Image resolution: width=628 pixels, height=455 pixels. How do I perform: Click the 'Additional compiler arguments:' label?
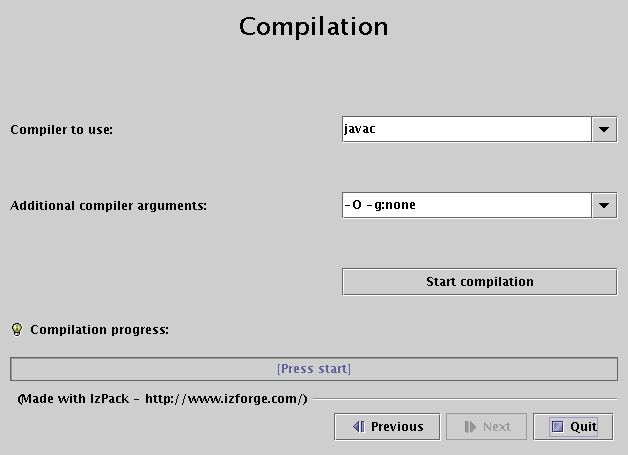click(108, 207)
